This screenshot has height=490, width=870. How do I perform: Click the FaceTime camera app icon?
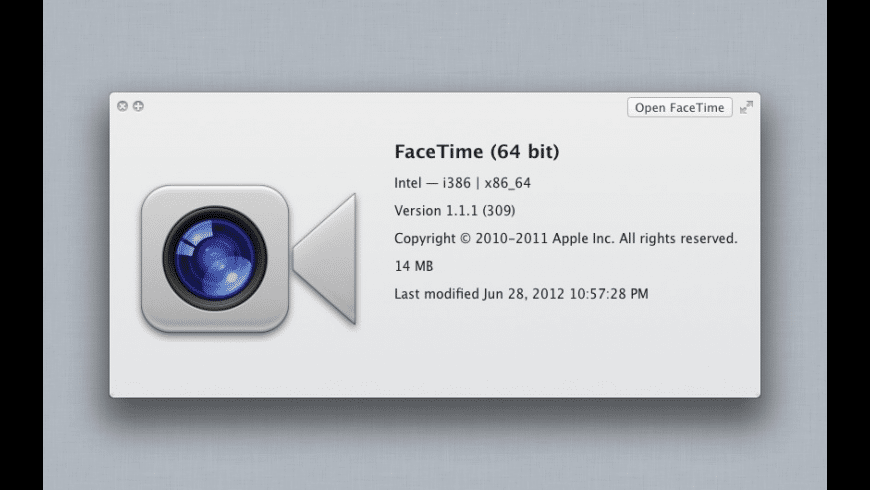click(x=247, y=258)
